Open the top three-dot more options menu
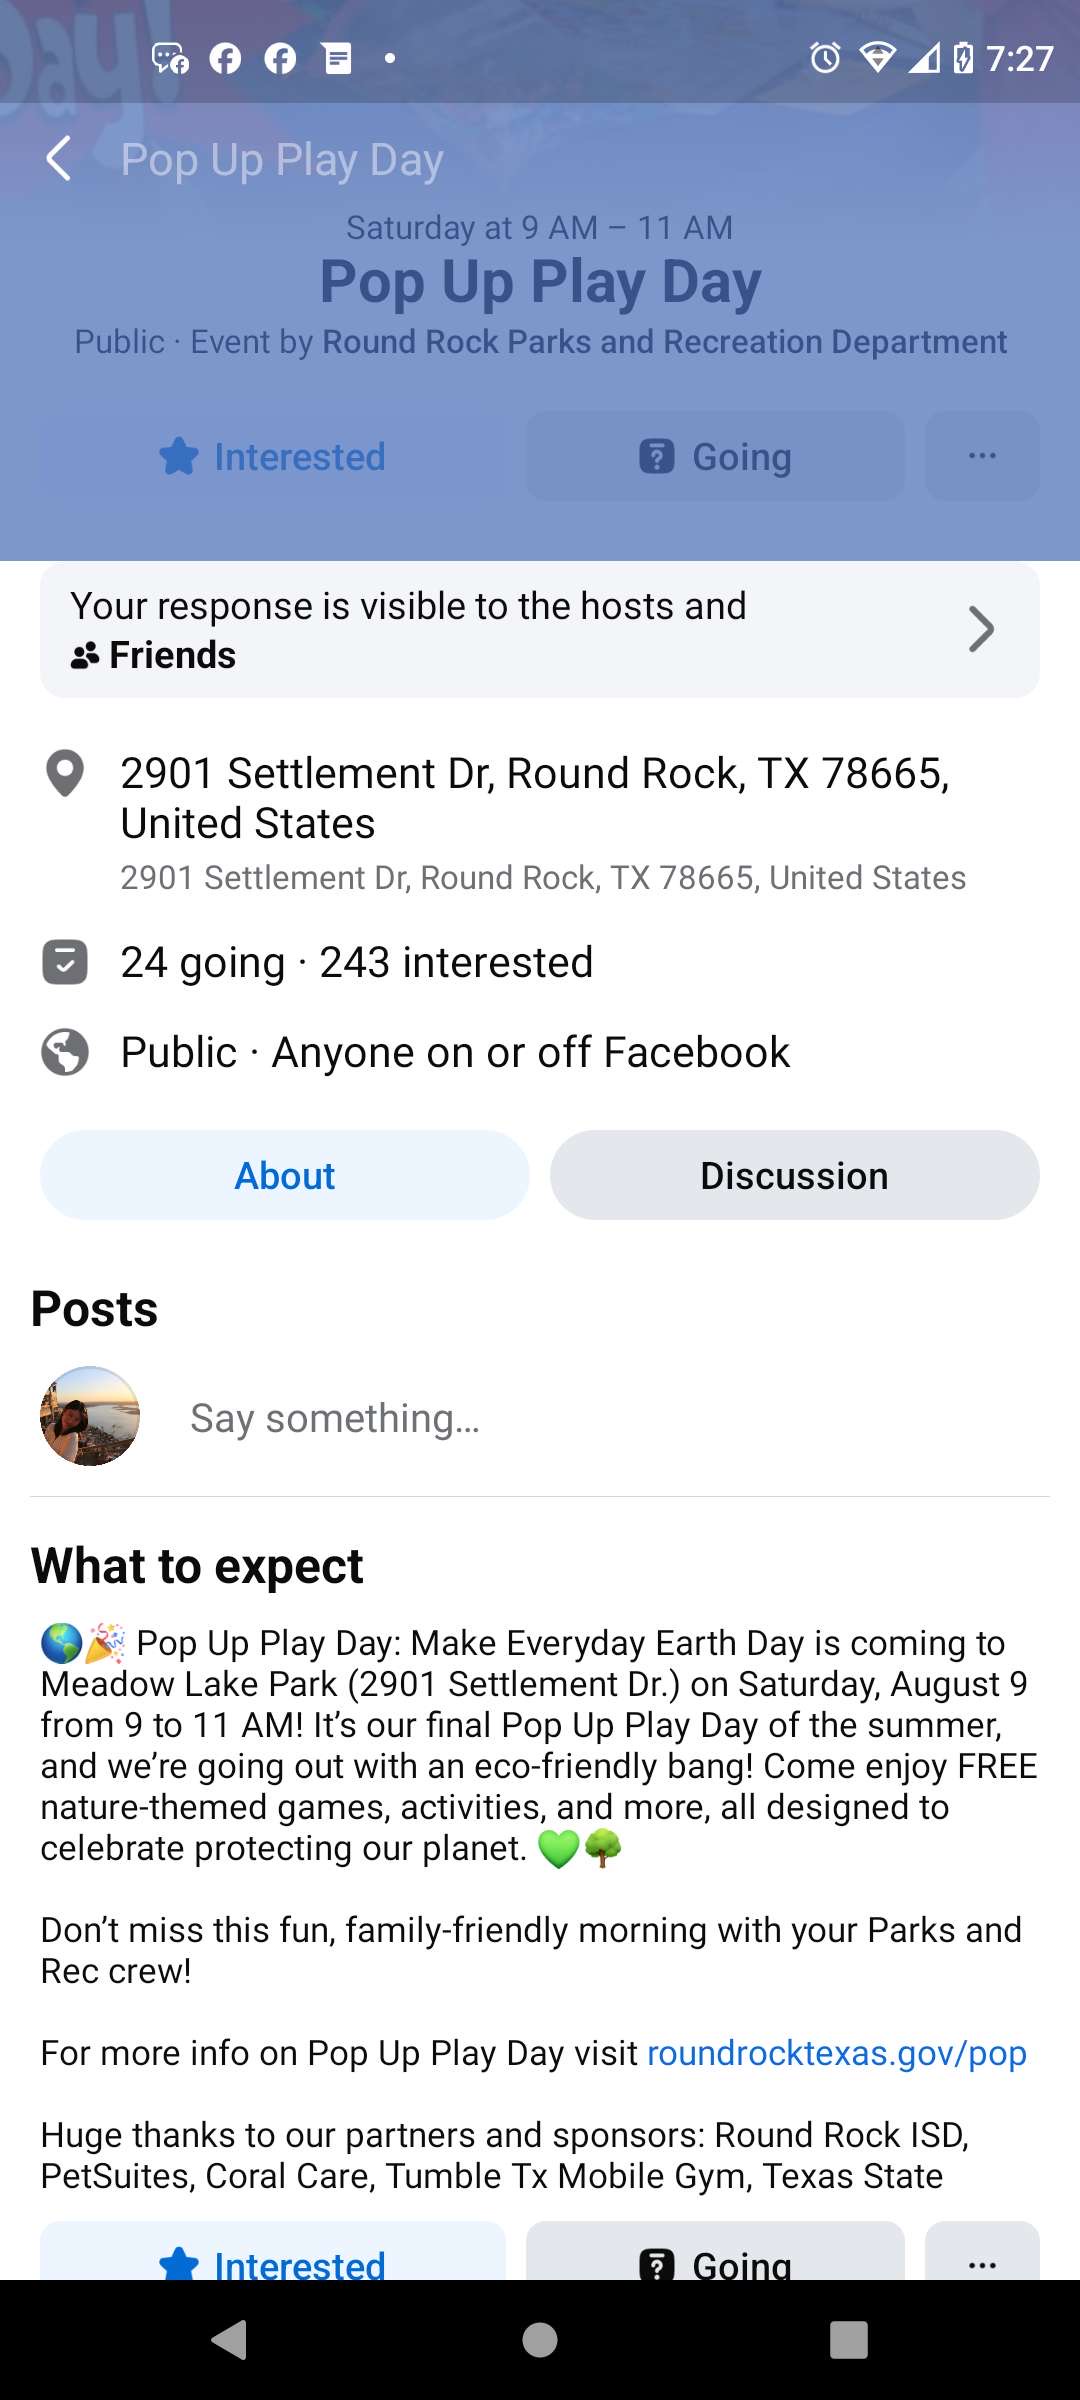 pyautogui.click(x=982, y=457)
